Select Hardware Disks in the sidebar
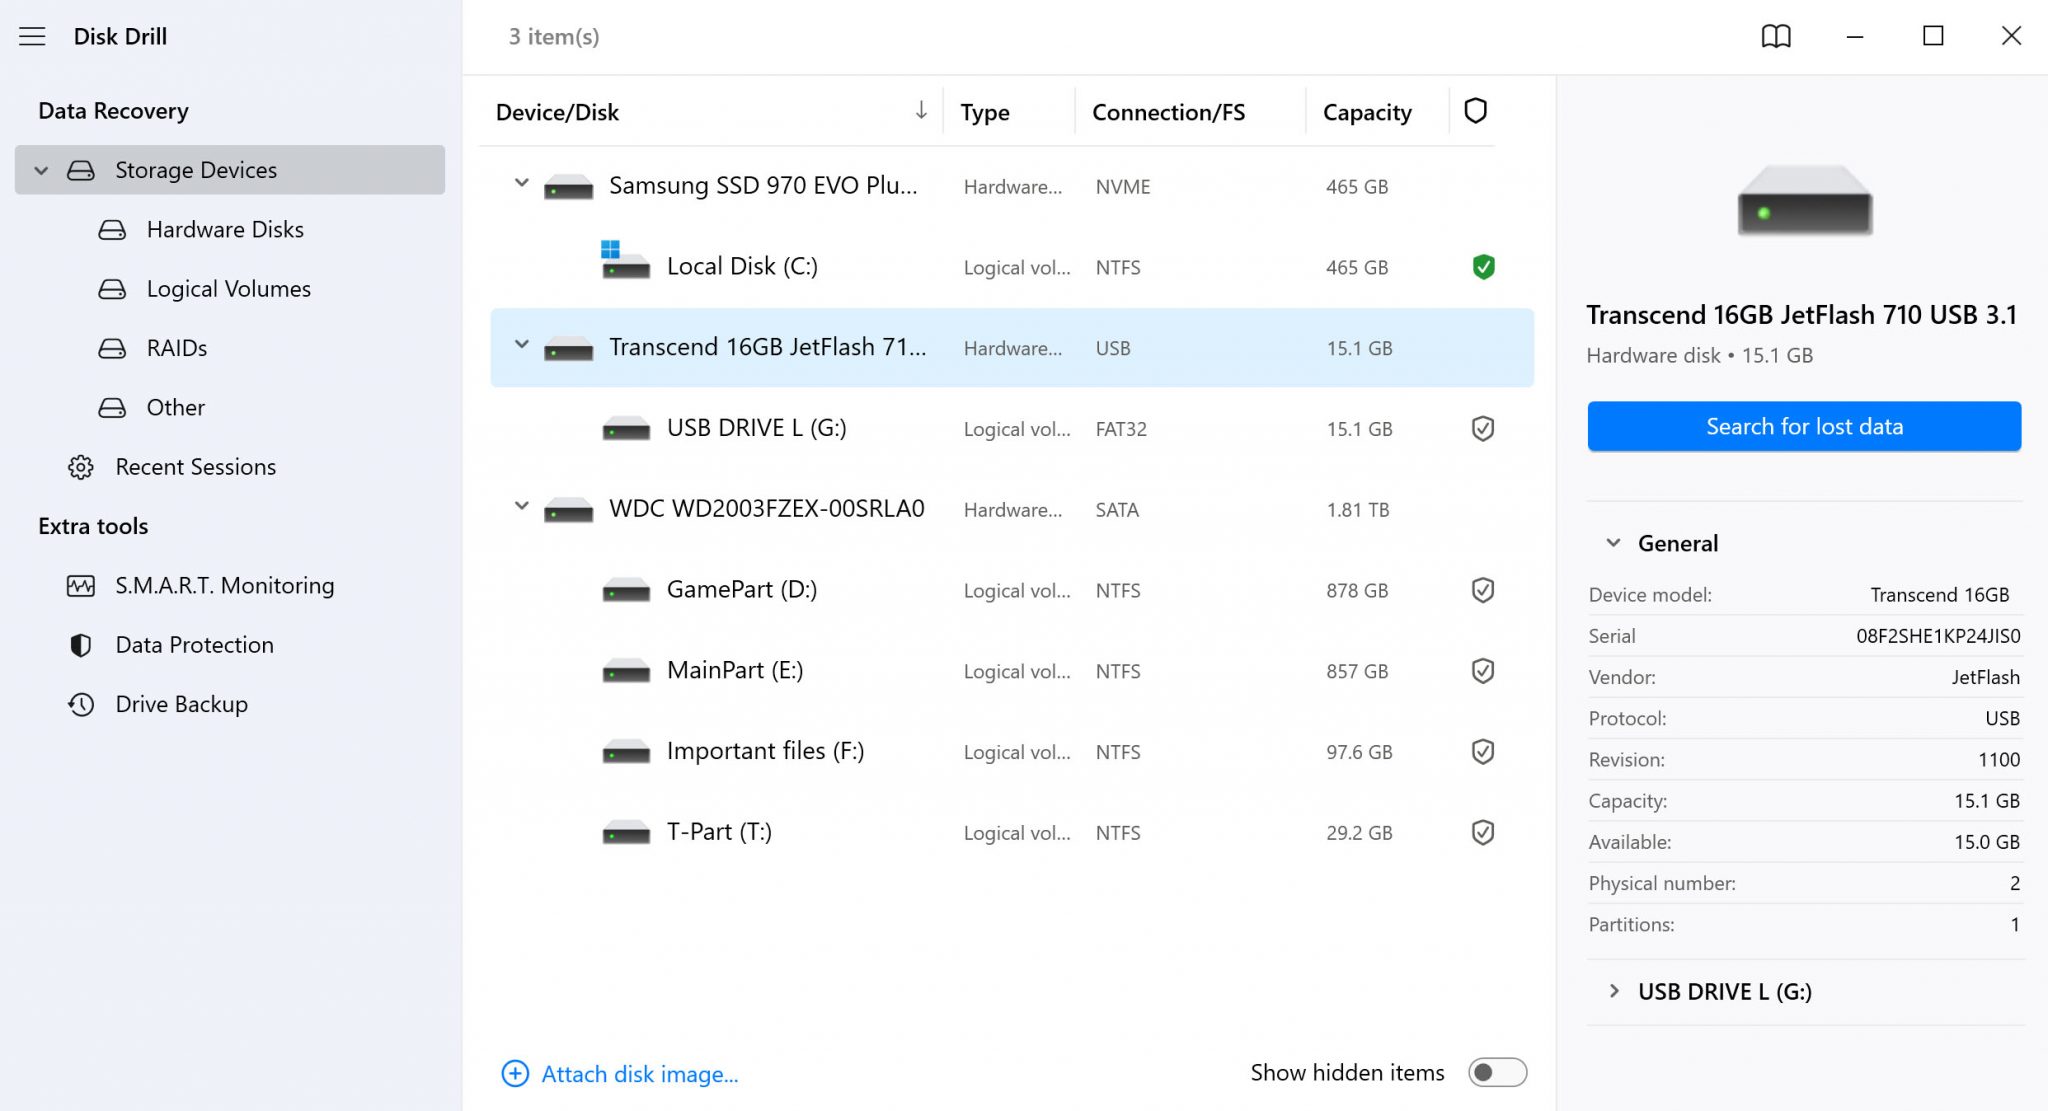Screen dimensions: 2048x1111 coord(224,229)
